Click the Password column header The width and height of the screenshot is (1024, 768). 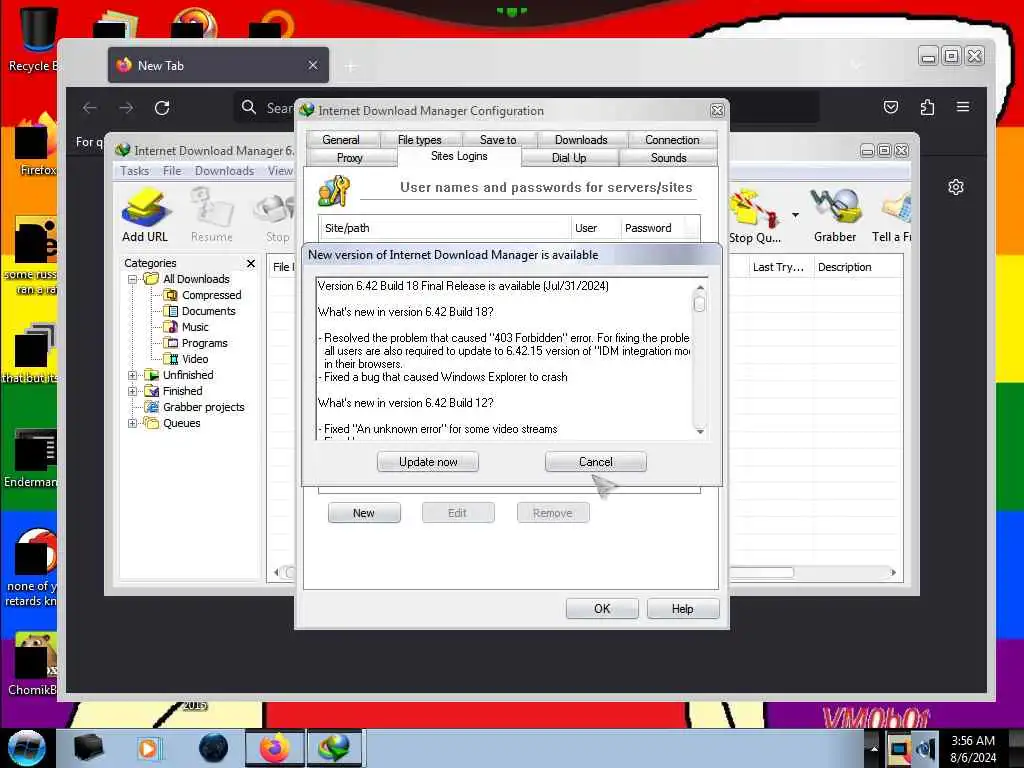point(654,228)
